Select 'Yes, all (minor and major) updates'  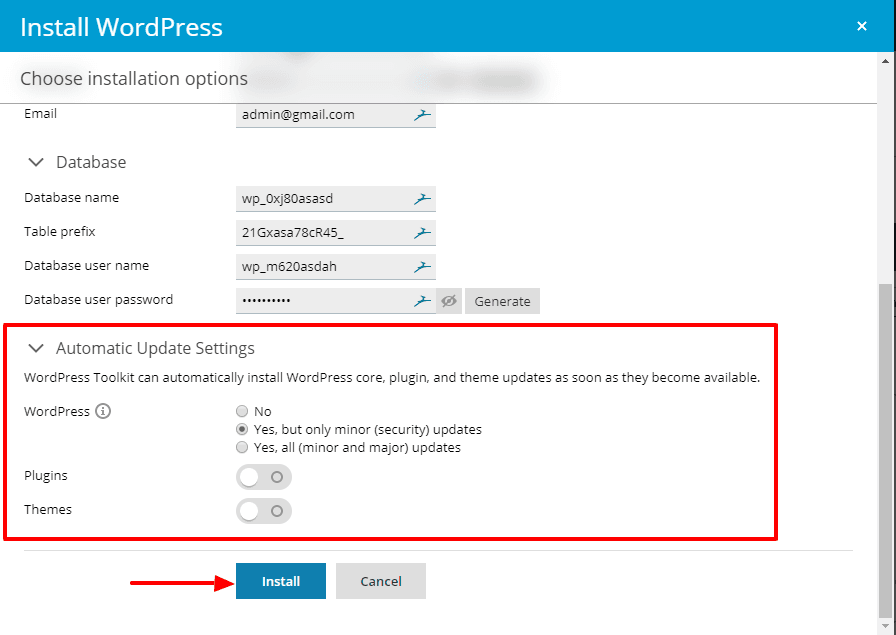pos(242,447)
